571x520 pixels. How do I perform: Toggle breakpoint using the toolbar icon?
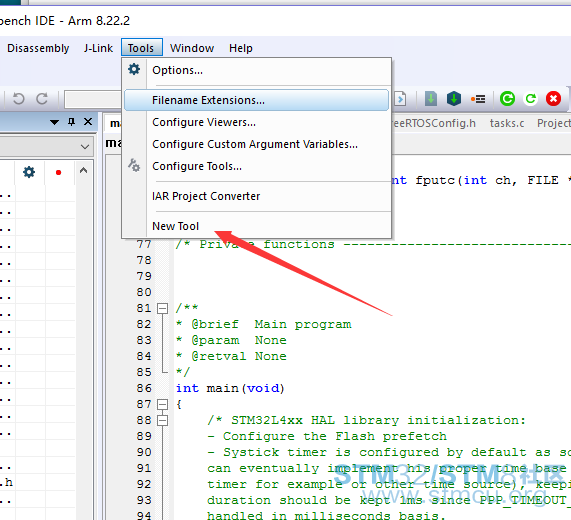[x=478, y=99]
